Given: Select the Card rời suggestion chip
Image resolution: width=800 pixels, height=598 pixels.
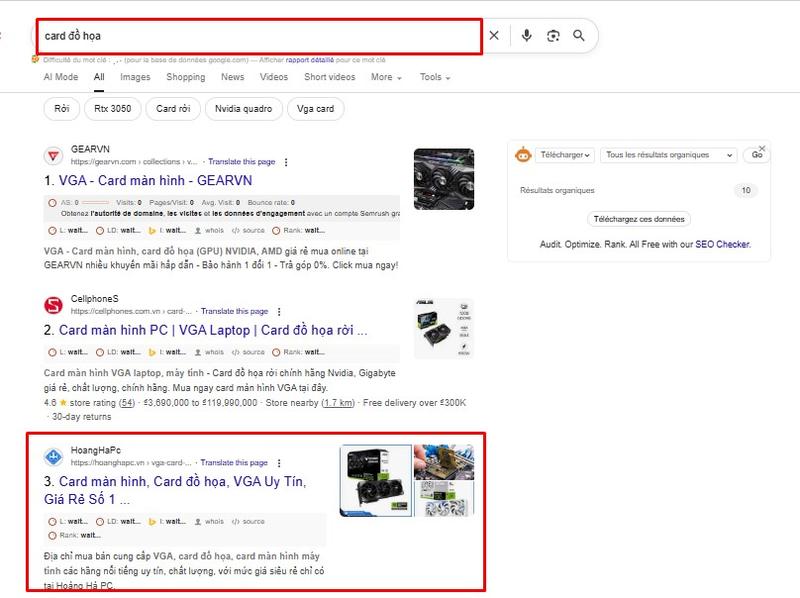Looking at the screenshot, I should (x=173, y=109).
